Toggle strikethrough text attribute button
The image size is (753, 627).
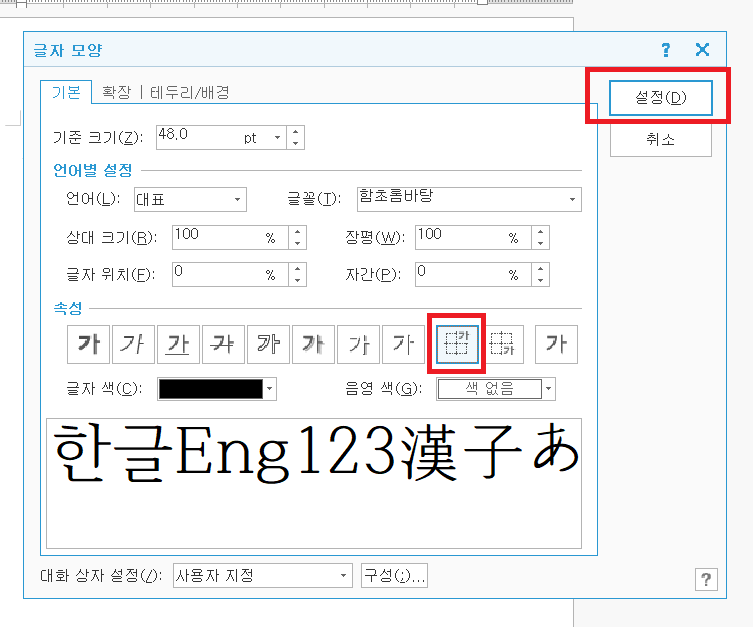(223, 344)
